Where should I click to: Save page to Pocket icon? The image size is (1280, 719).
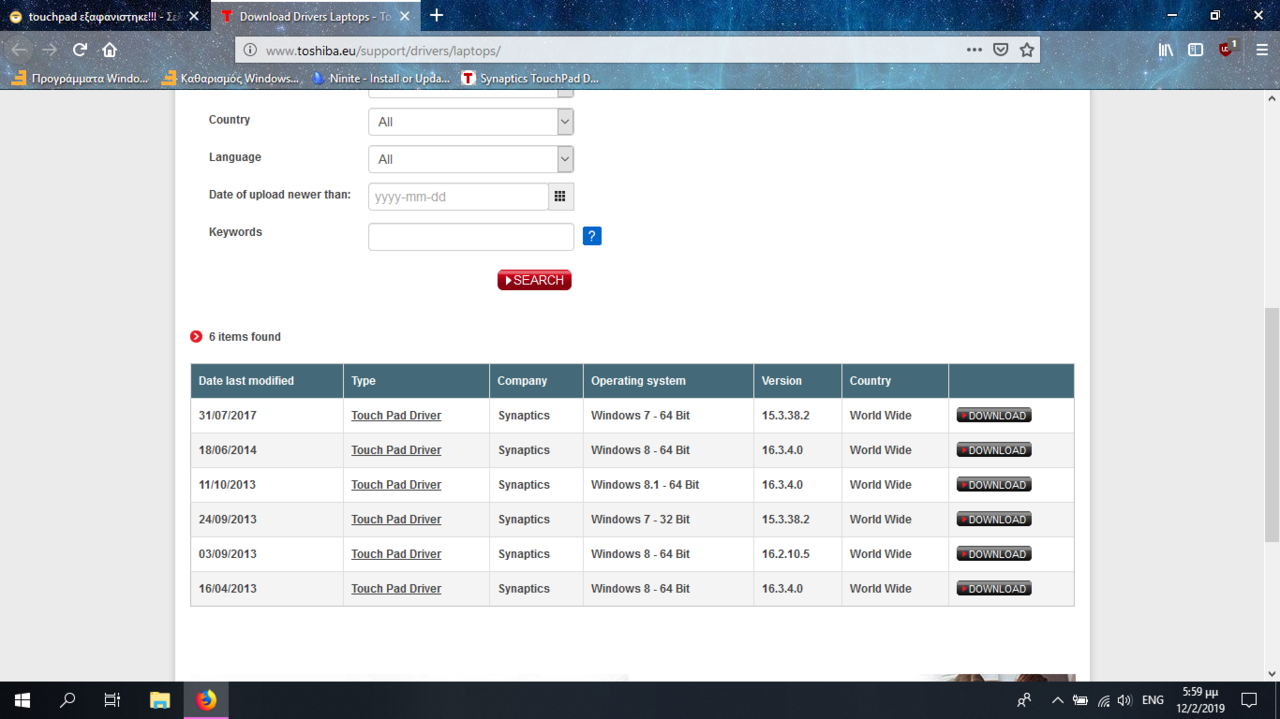[x=1000, y=50]
